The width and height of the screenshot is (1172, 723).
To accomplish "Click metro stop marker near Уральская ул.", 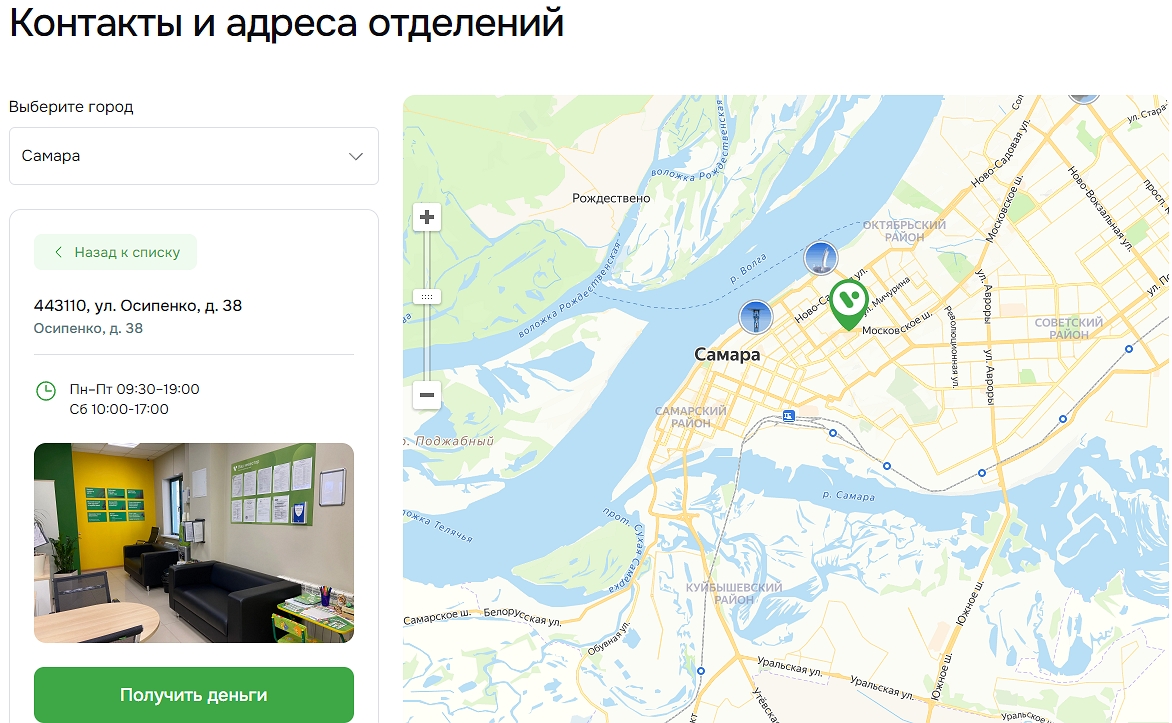I will click(700, 671).
